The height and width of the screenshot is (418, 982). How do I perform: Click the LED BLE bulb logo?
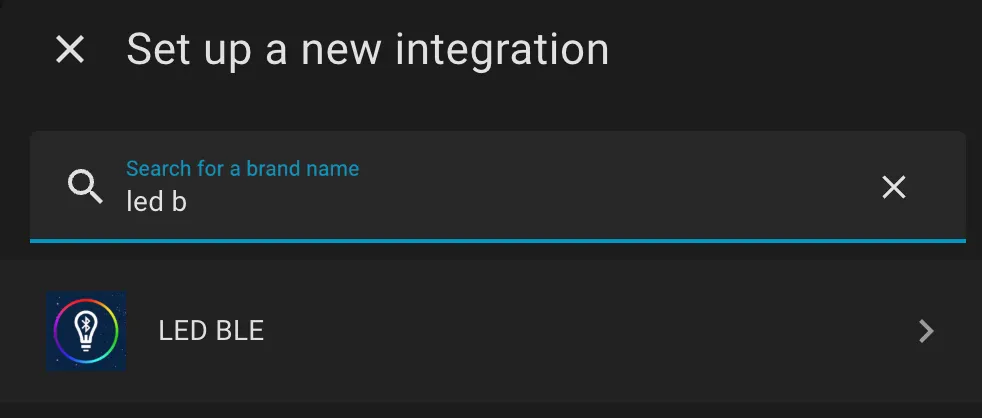click(86, 331)
